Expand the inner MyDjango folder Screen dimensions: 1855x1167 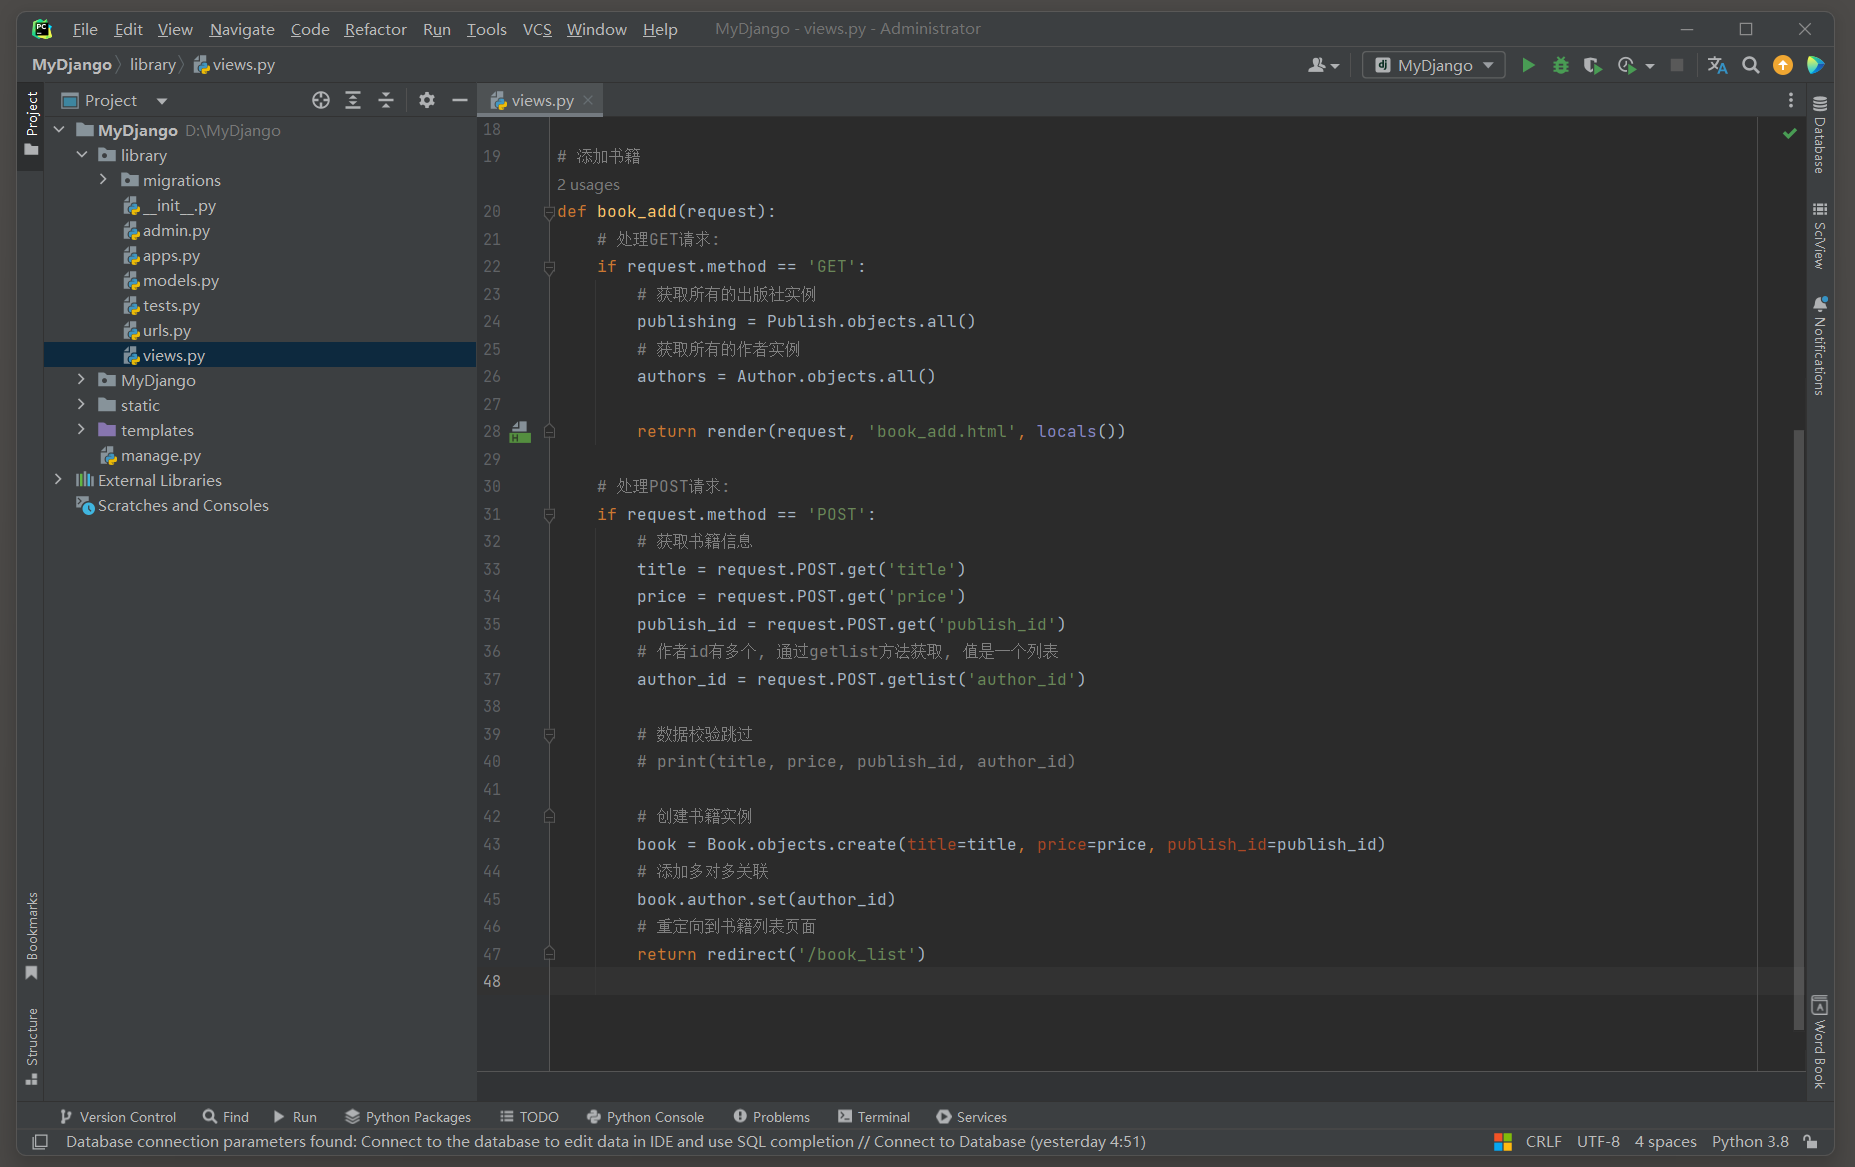click(x=82, y=380)
